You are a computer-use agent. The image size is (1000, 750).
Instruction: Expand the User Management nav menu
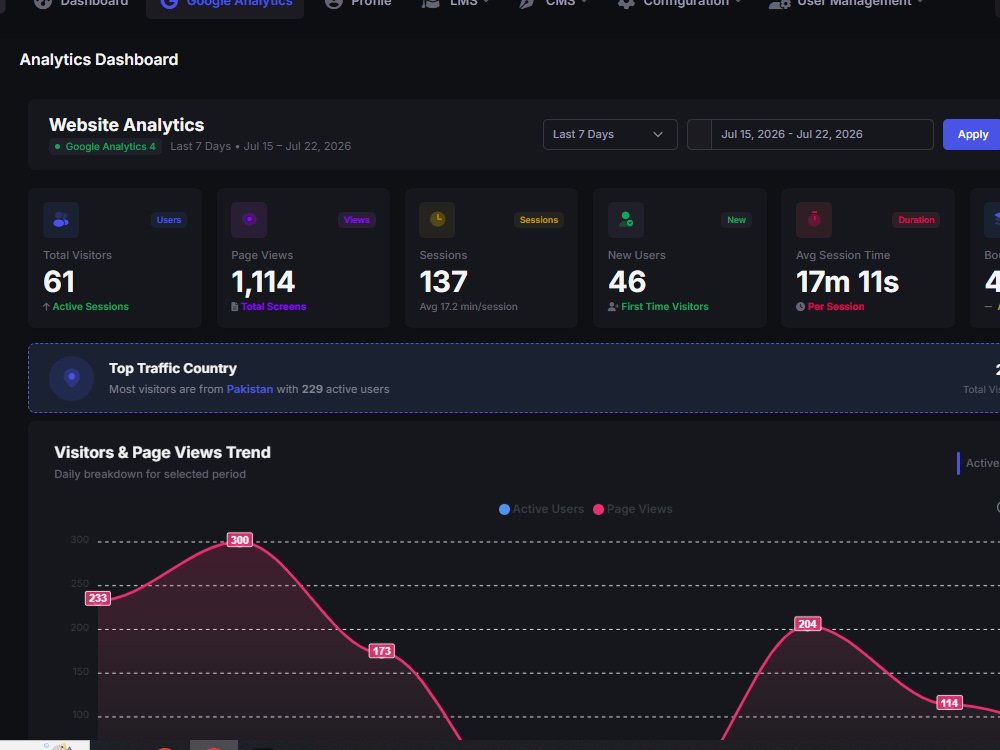pyautogui.click(x=846, y=3)
